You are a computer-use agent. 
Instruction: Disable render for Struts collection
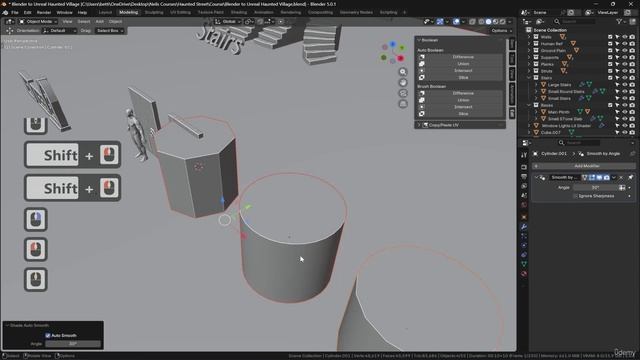point(632,71)
